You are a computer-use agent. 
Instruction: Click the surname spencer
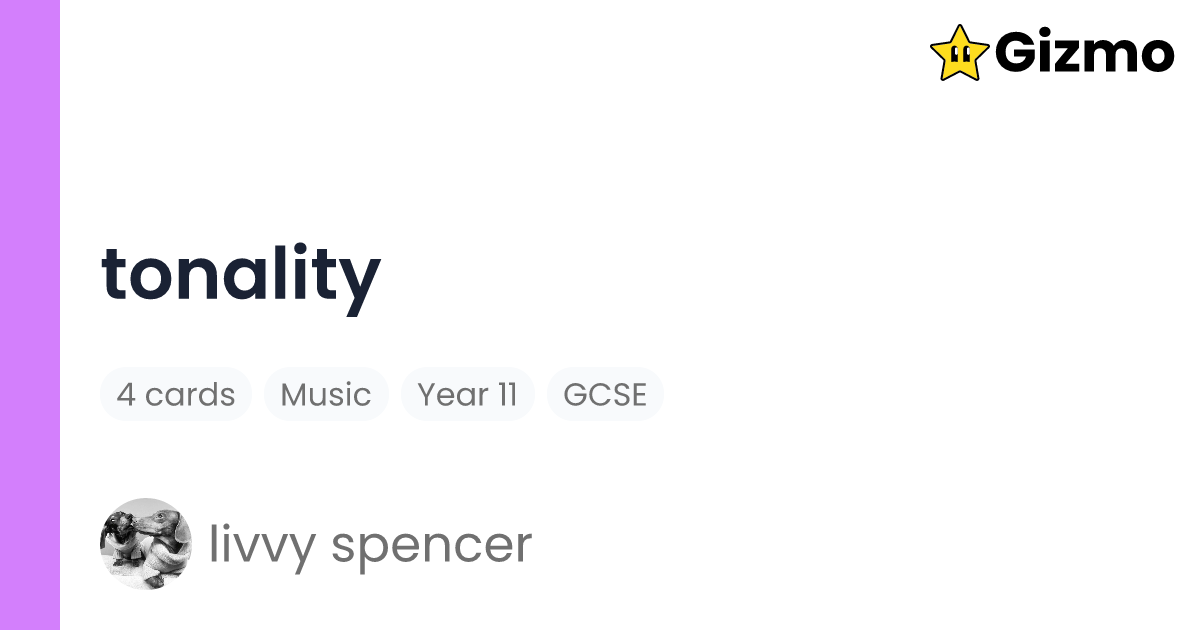[x=432, y=545]
